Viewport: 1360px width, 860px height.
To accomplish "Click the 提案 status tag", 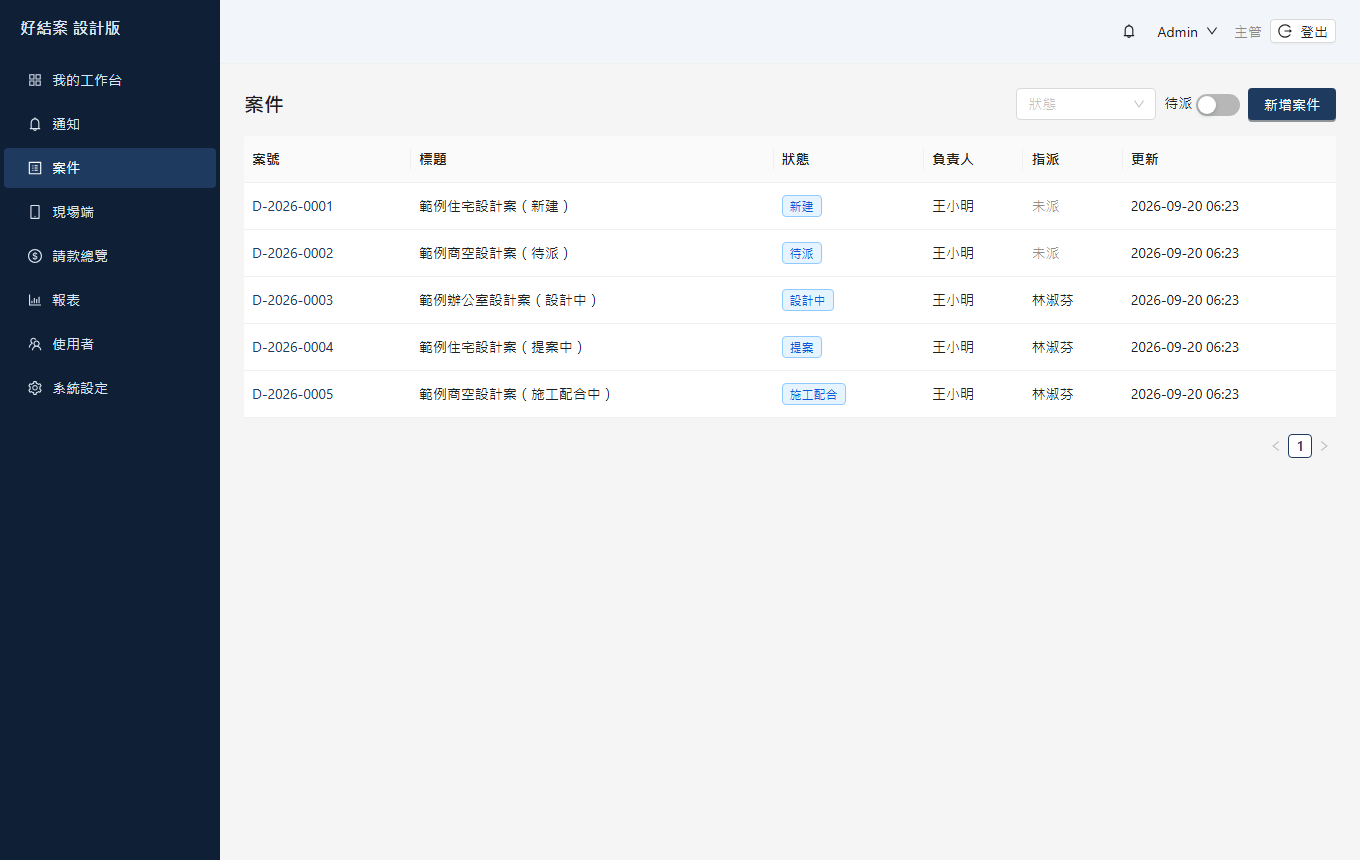I will tap(802, 347).
